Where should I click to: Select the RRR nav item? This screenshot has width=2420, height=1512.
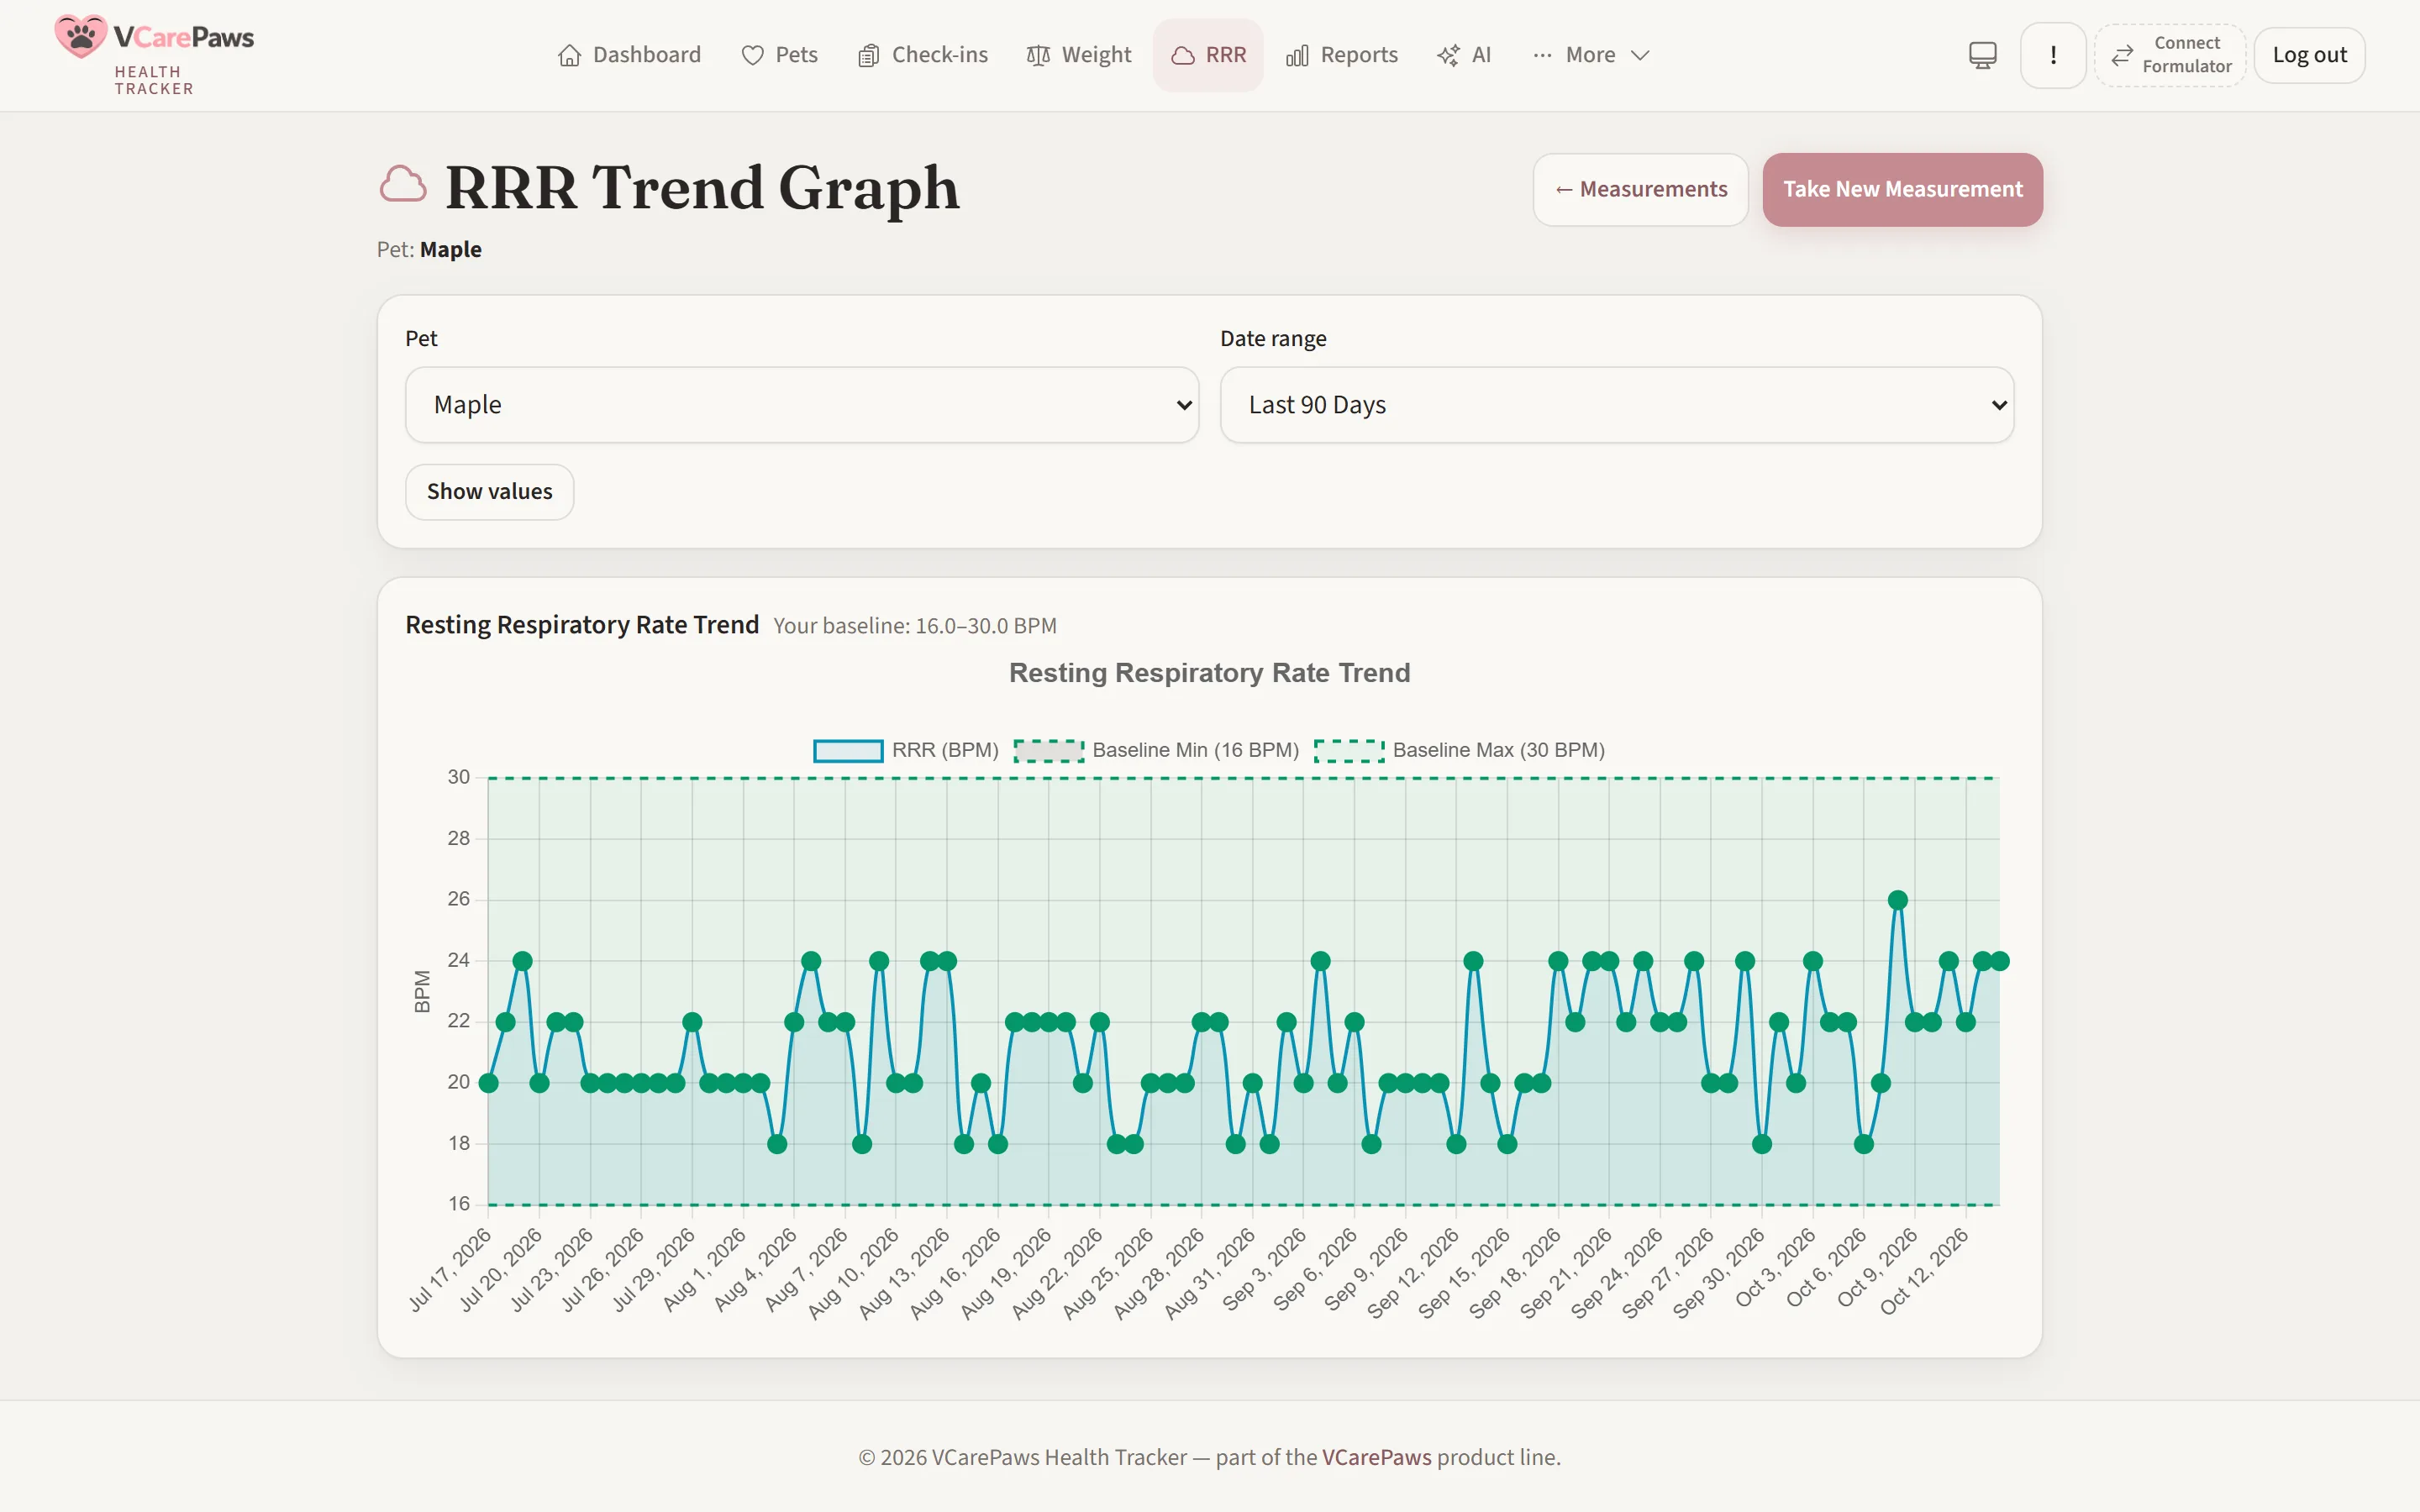[x=1208, y=55]
